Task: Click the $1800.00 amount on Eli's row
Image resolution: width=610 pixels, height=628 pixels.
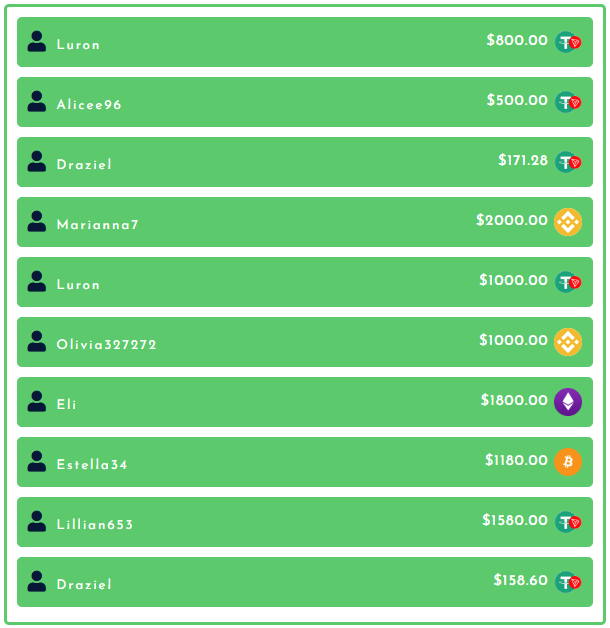Action: [x=514, y=401]
